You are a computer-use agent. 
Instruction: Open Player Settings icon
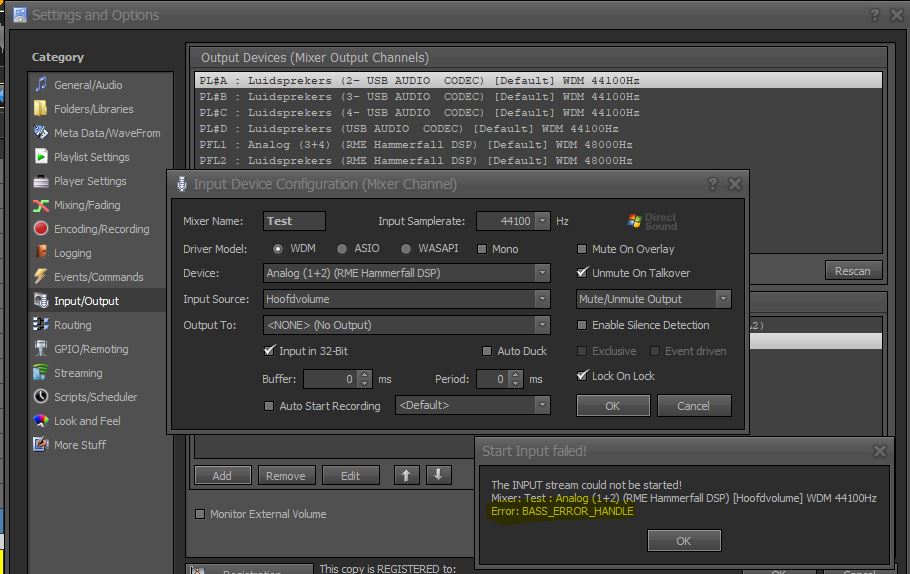pyautogui.click(x=41, y=181)
